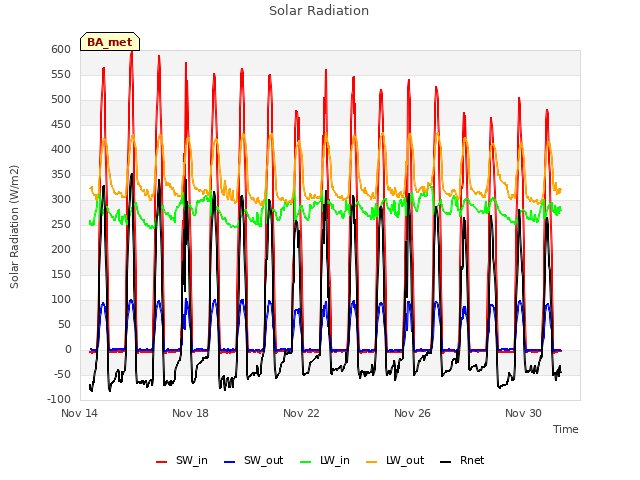
Task: Click the 100 y-axis tick label
Action: (61, 300)
